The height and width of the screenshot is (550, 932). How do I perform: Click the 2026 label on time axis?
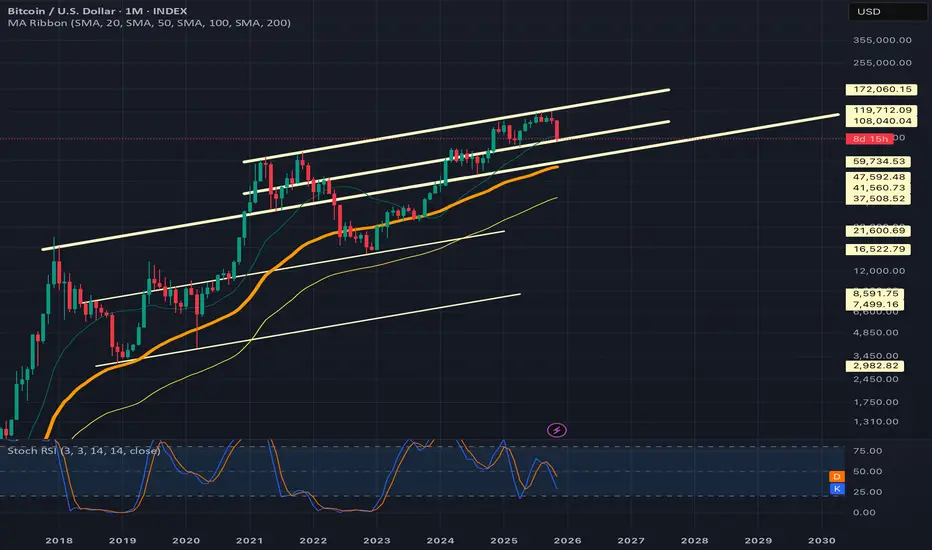(568, 540)
